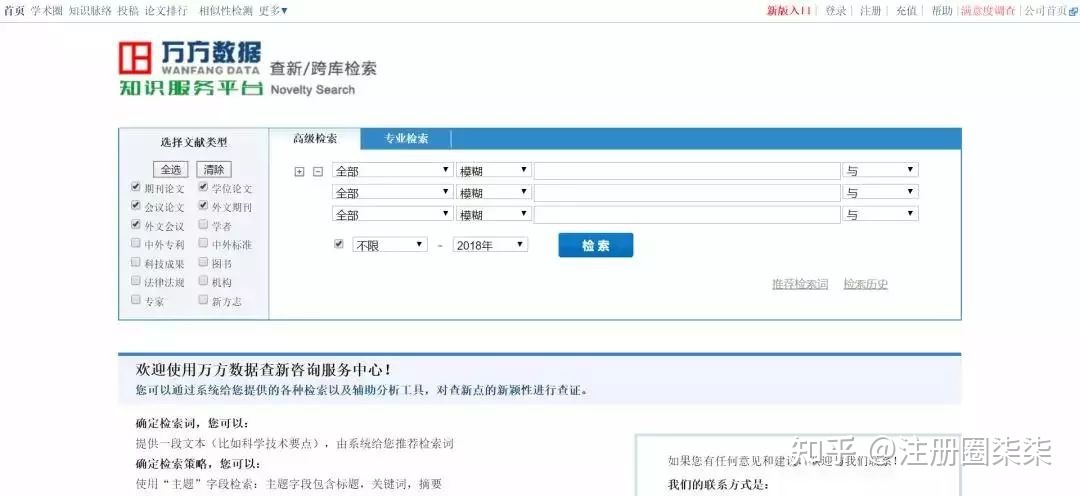Open 相似性检测 in top navigation
The height and width of the screenshot is (496, 1080).
[x=226, y=11]
